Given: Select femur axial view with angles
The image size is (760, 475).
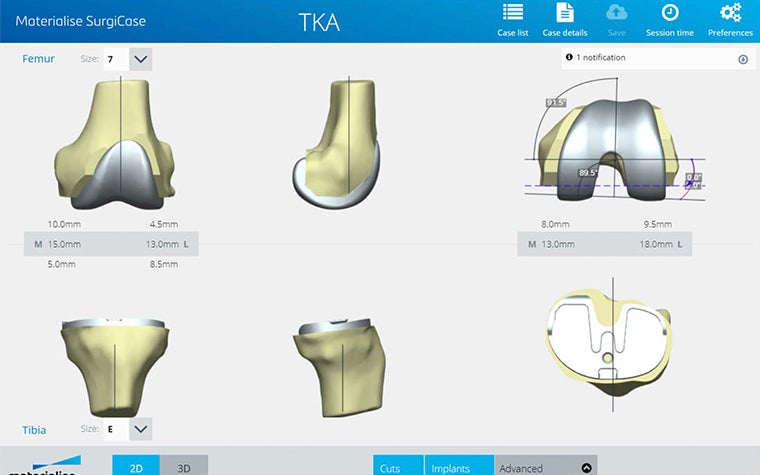Looking at the screenshot, I should (x=615, y=141).
